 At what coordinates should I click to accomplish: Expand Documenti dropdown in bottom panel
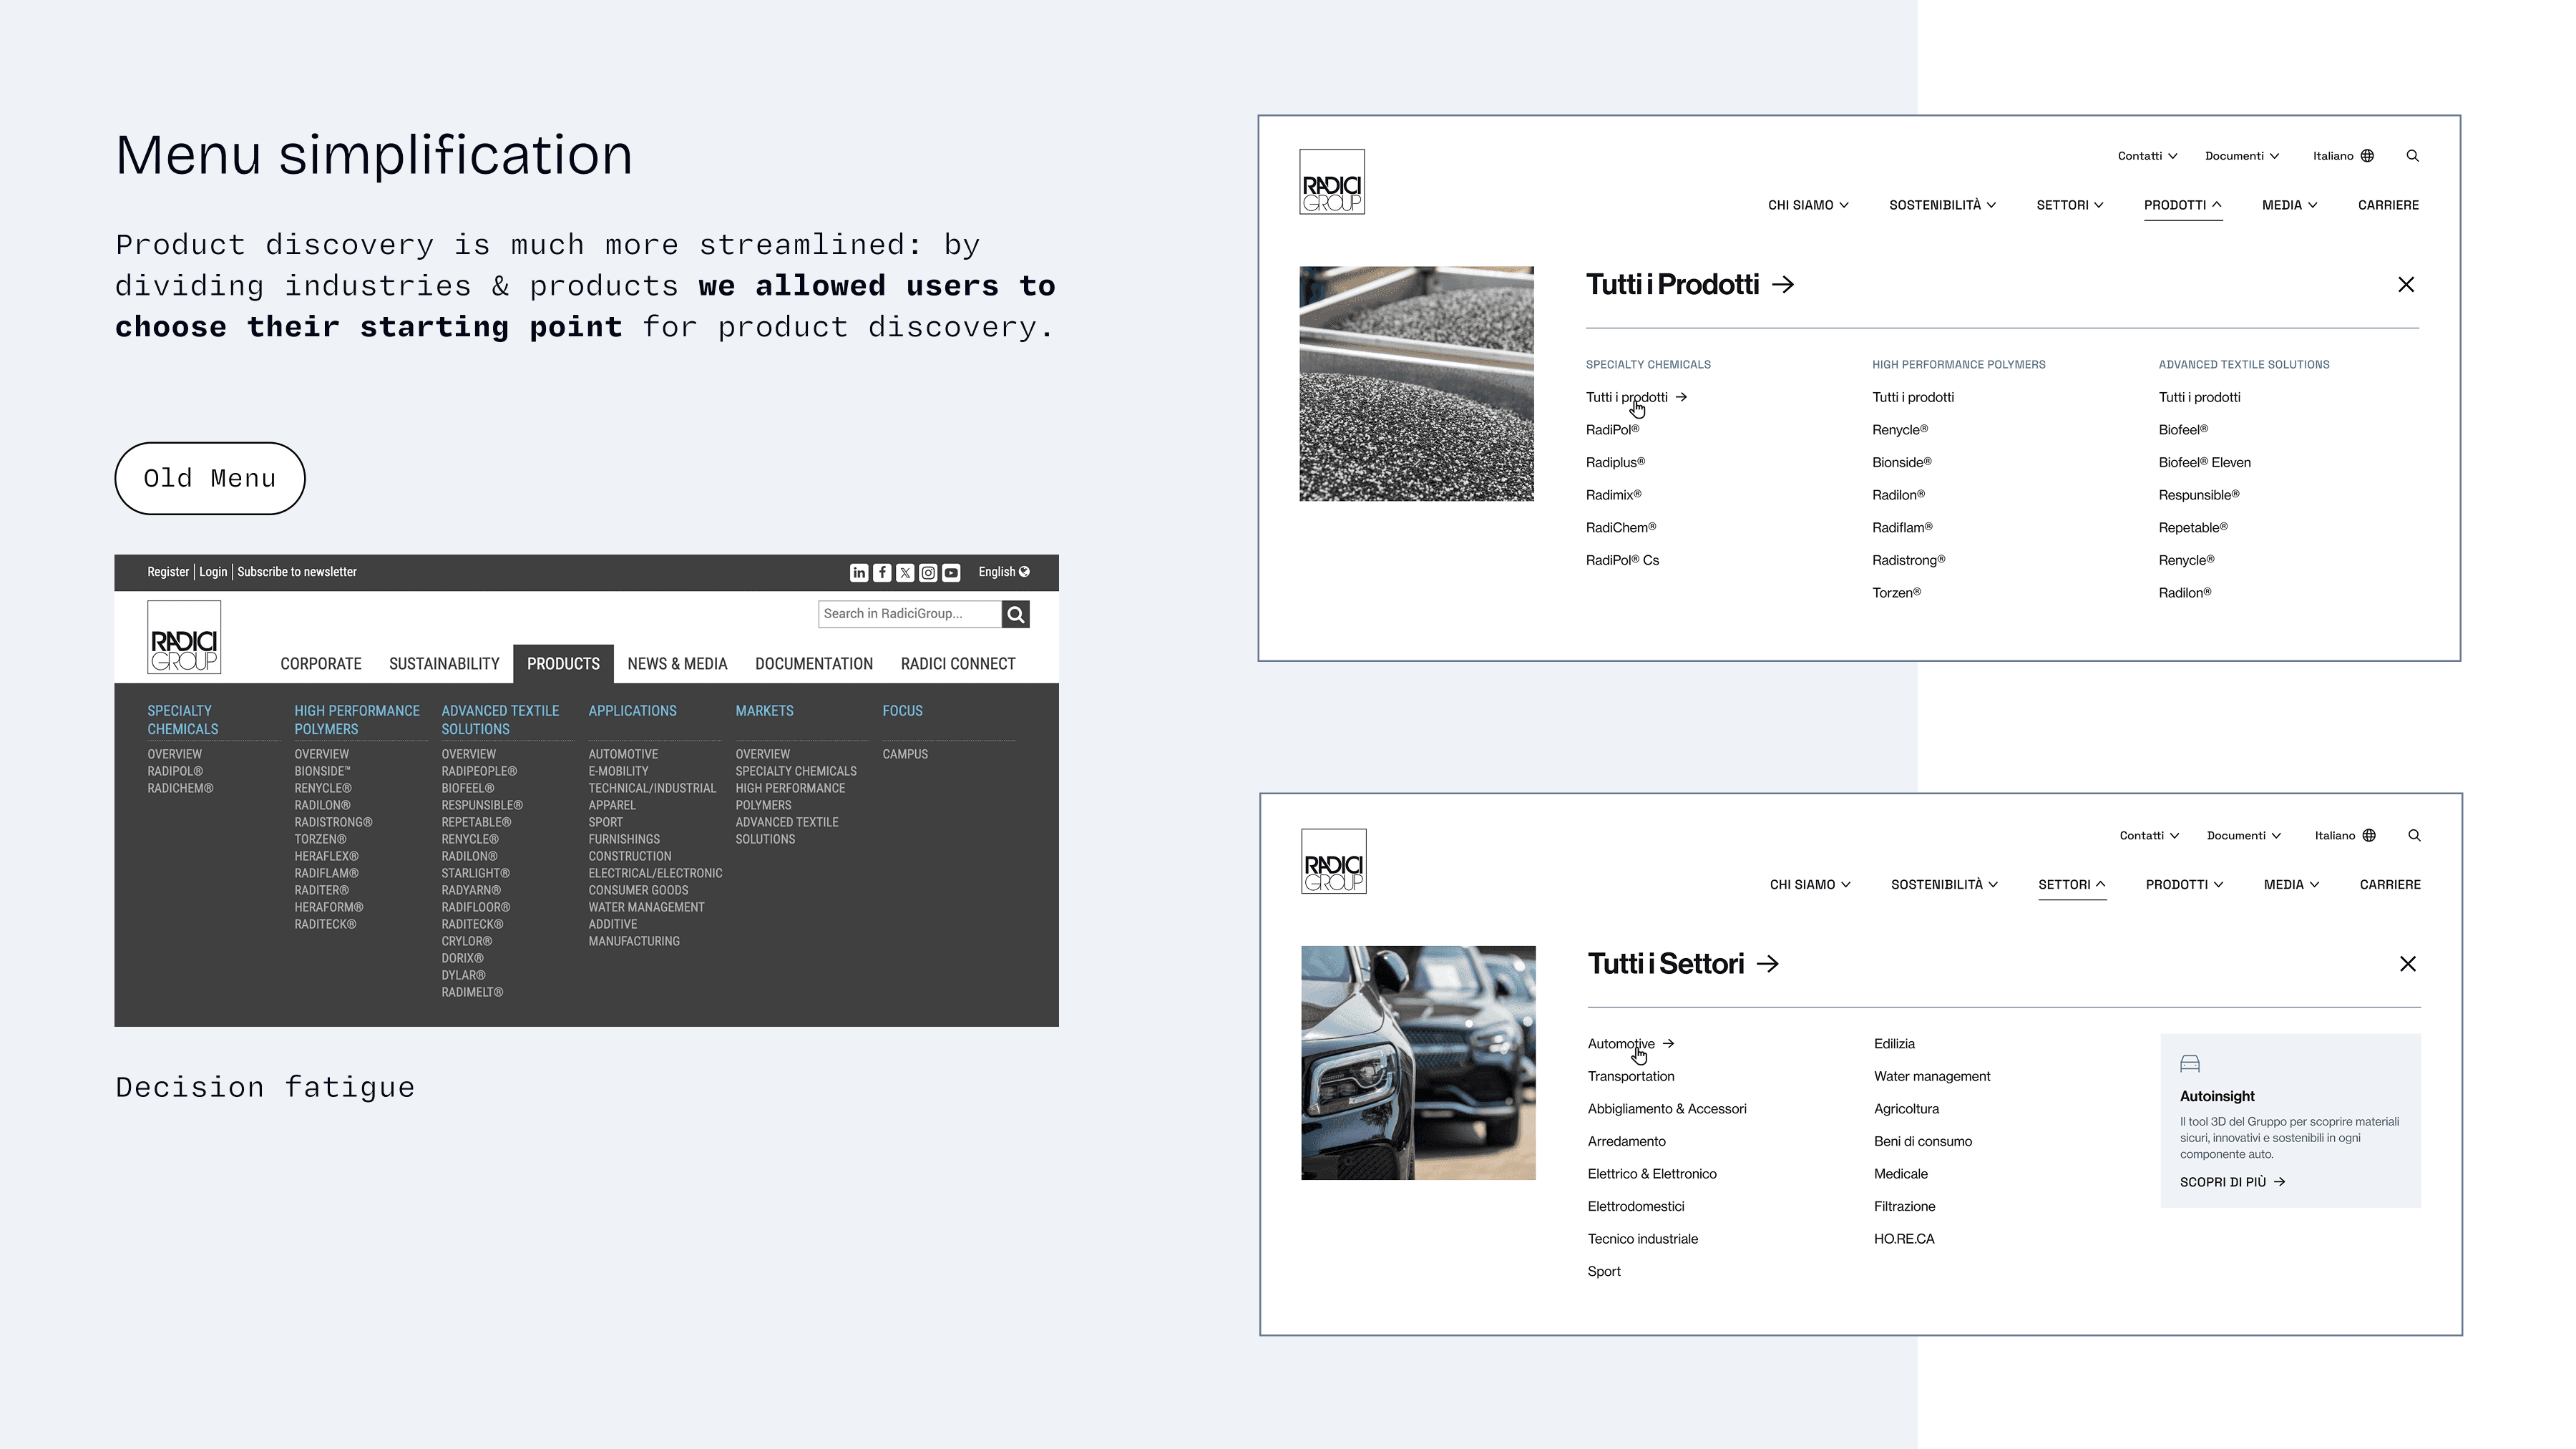point(2243,836)
